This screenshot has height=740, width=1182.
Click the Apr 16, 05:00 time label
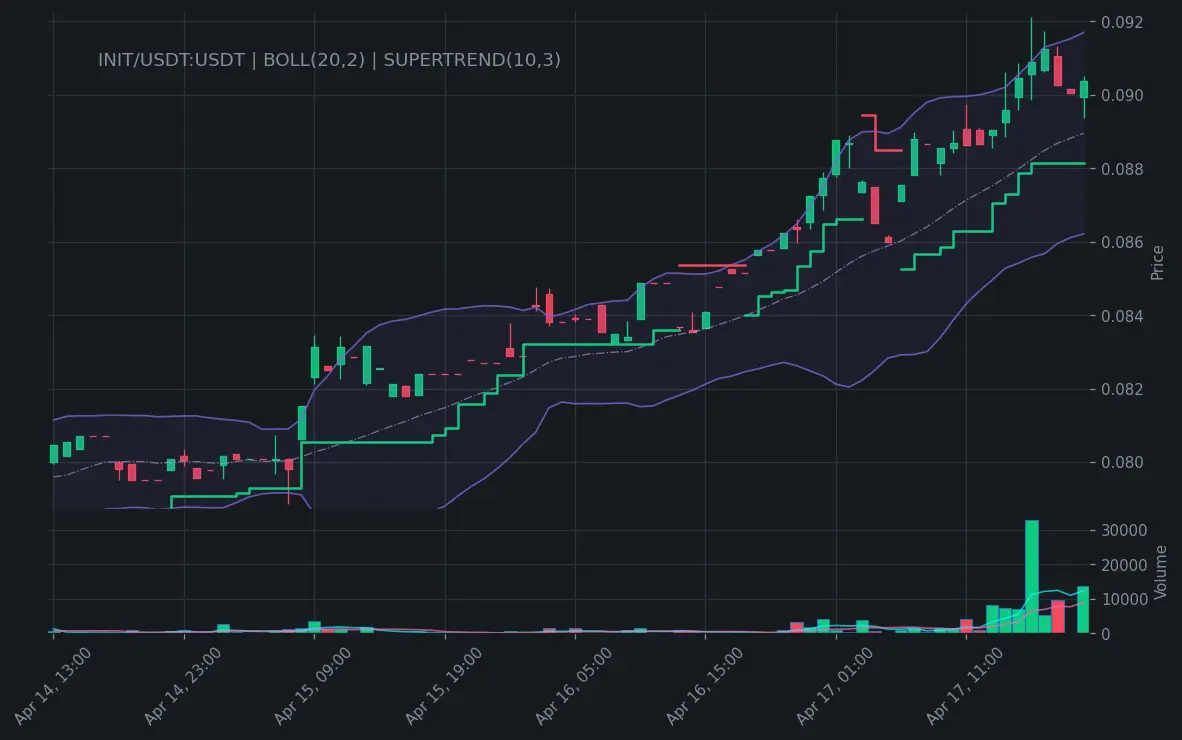[573, 686]
